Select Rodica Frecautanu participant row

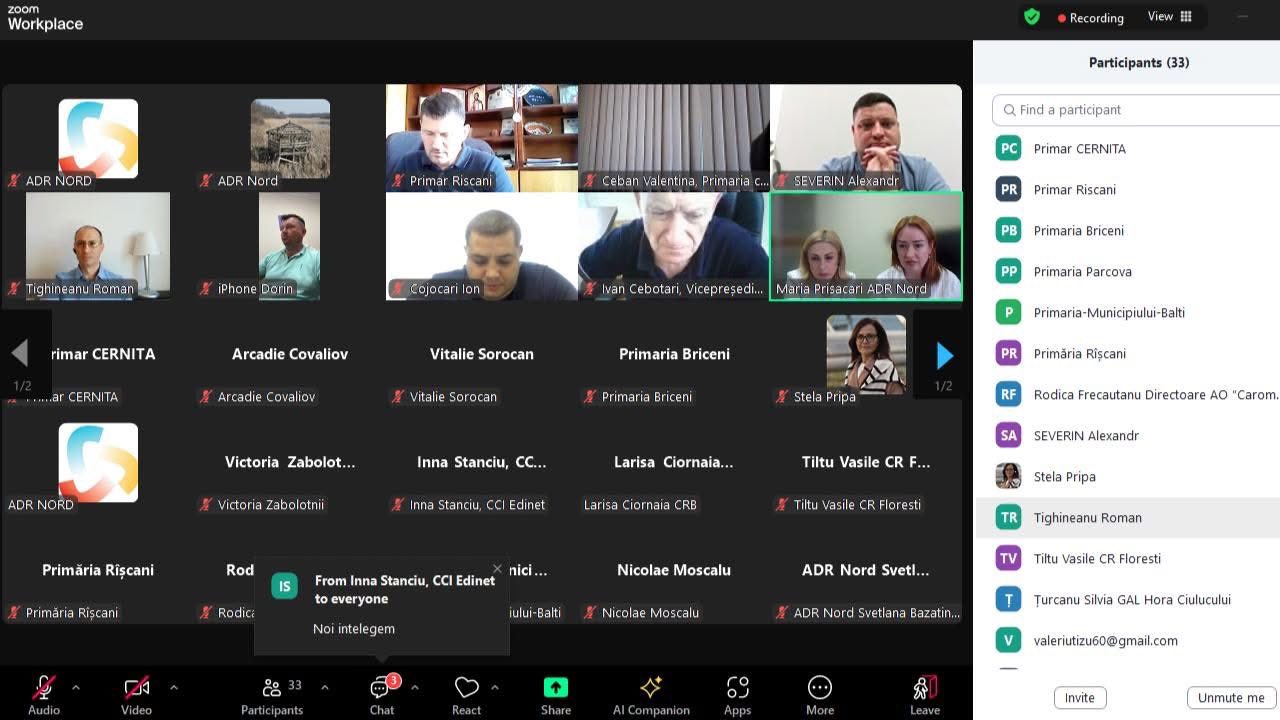point(1128,395)
